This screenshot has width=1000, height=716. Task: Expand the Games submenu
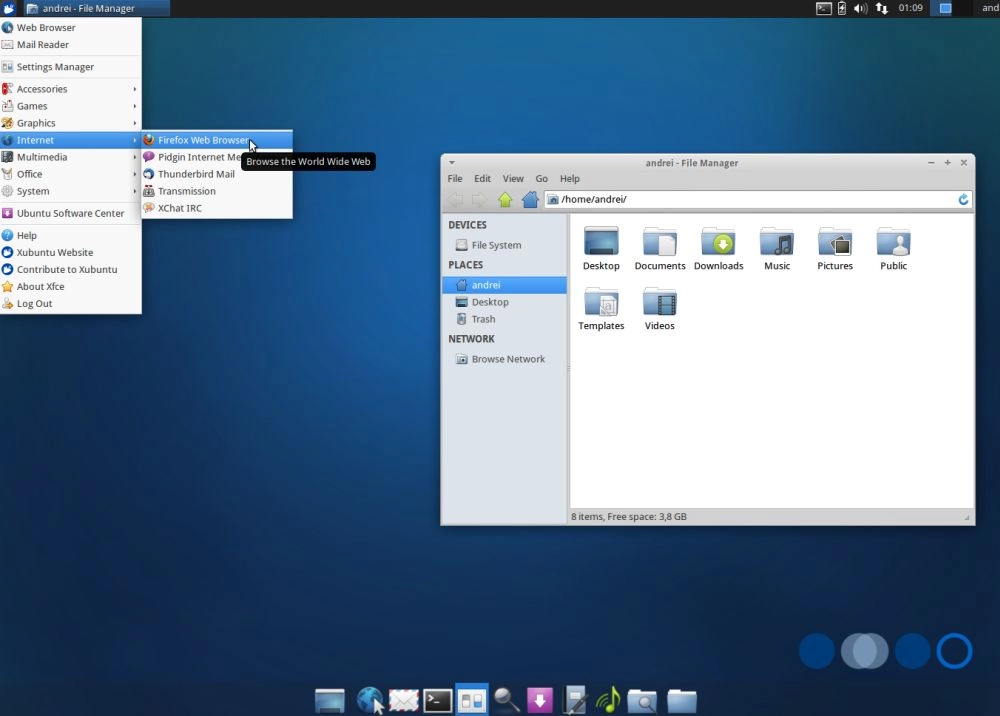(x=70, y=106)
